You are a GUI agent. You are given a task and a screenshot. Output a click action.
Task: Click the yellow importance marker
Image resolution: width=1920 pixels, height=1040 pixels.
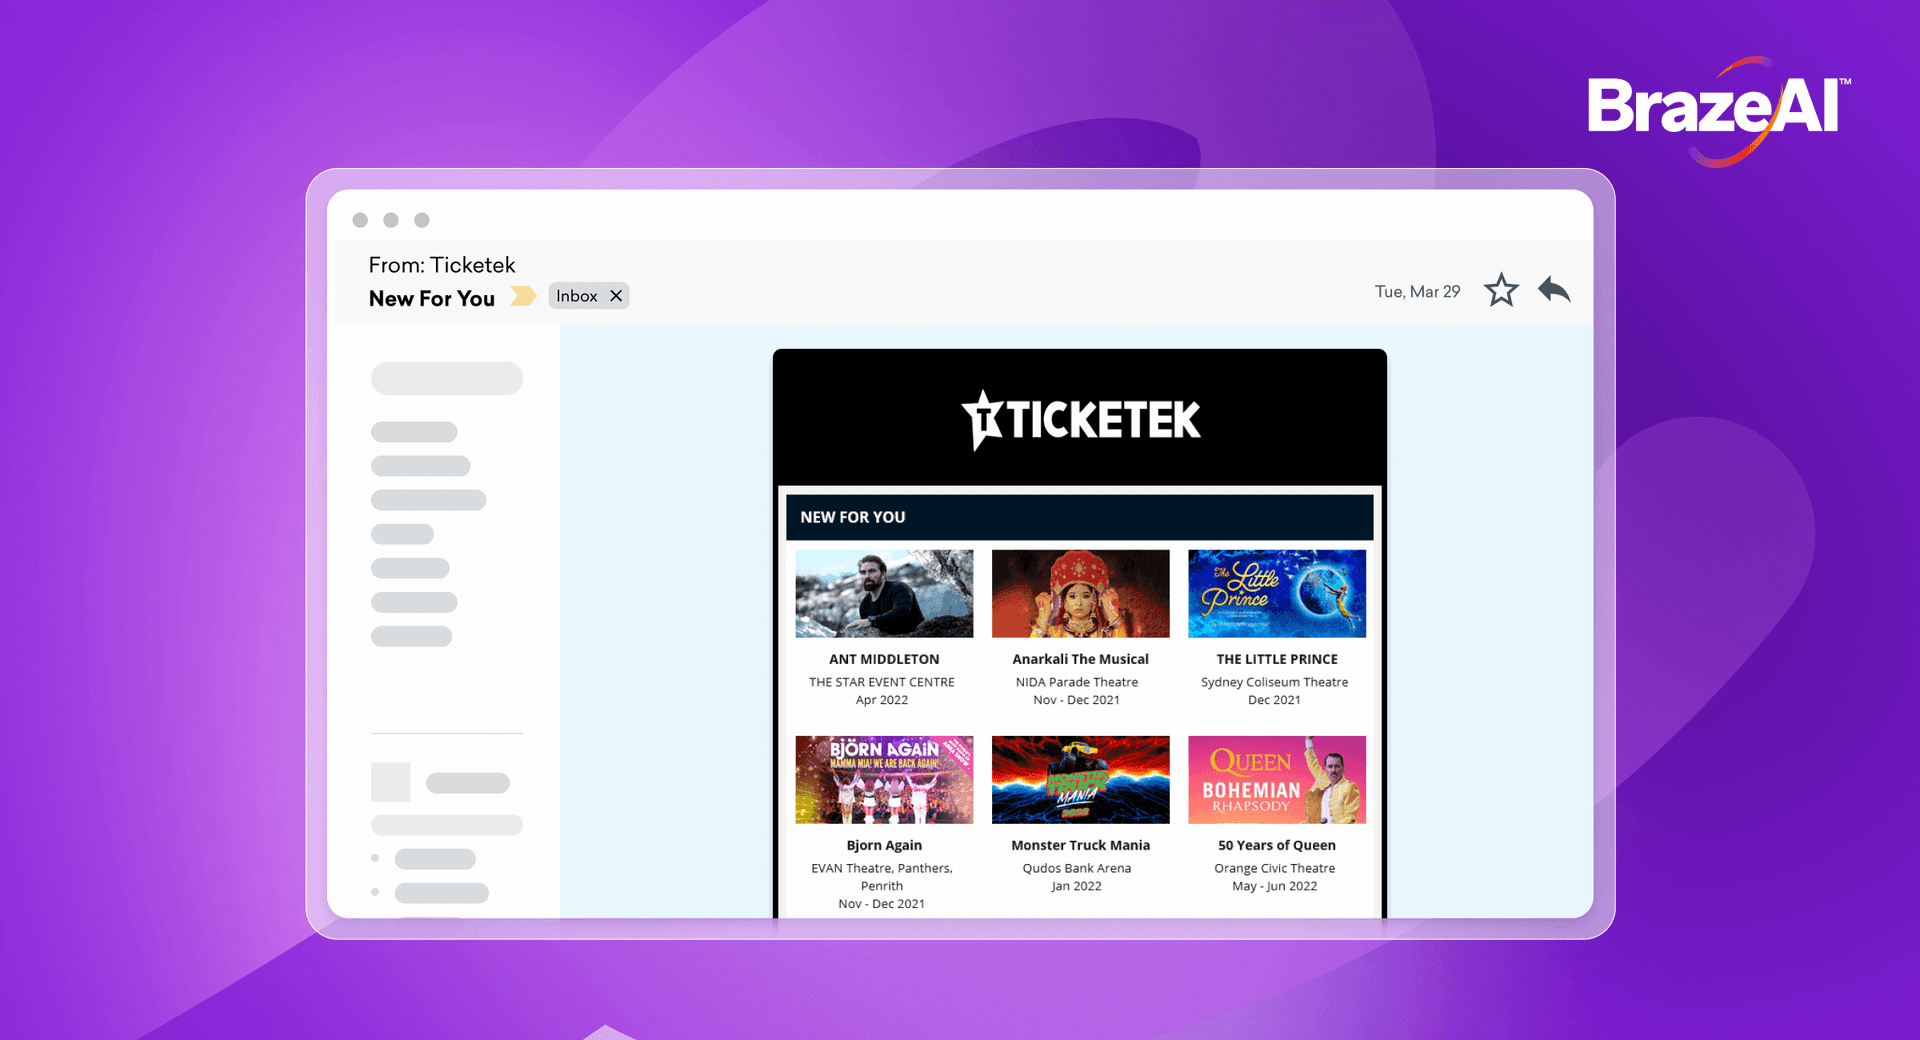point(524,296)
